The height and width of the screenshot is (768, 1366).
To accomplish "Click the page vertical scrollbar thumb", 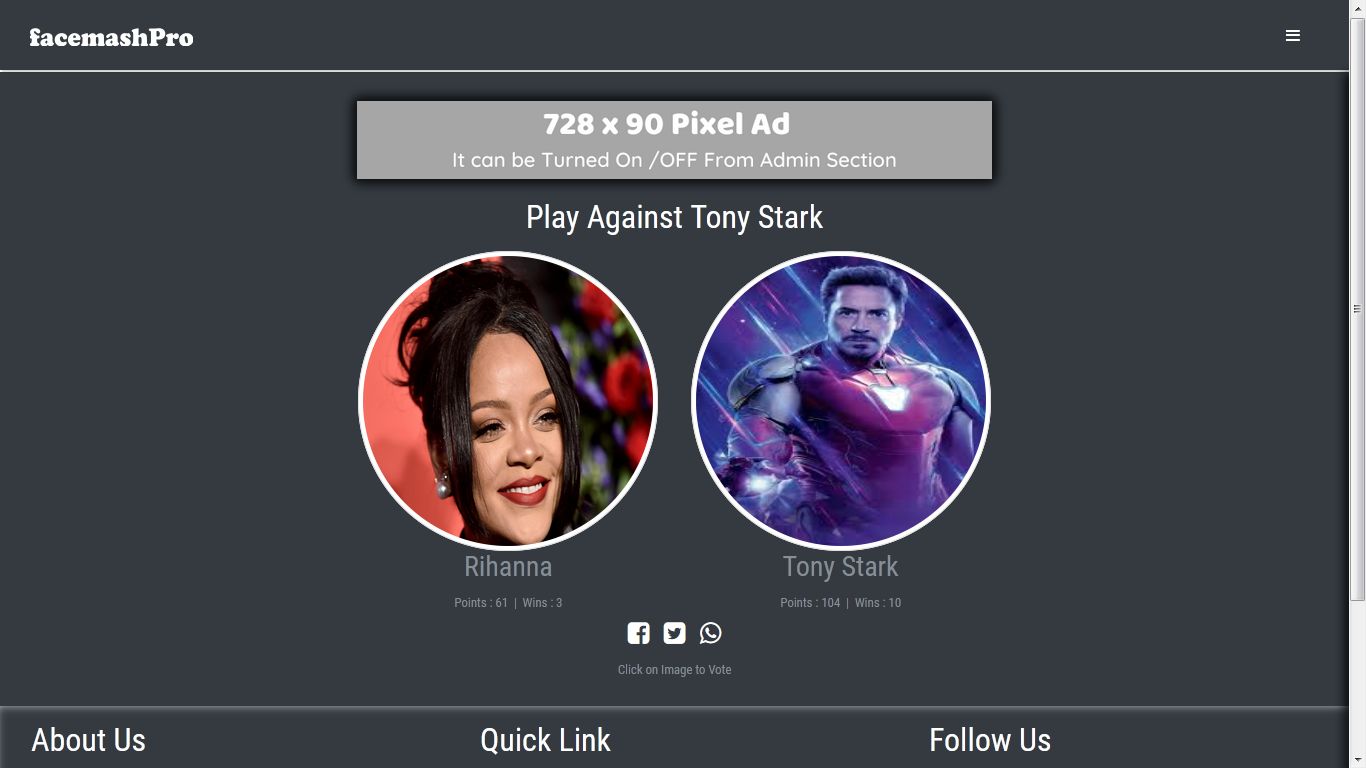I will (1357, 309).
